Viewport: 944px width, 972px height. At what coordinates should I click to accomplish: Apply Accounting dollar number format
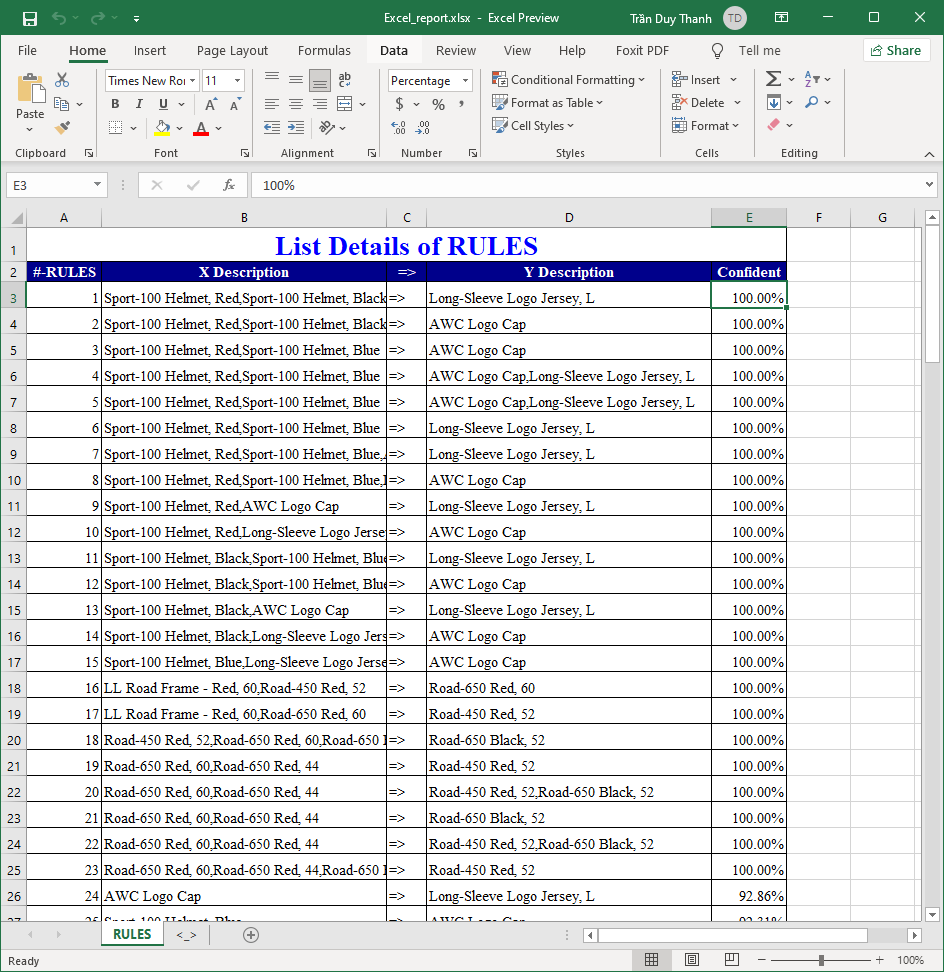pyautogui.click(x=399, y=104)
